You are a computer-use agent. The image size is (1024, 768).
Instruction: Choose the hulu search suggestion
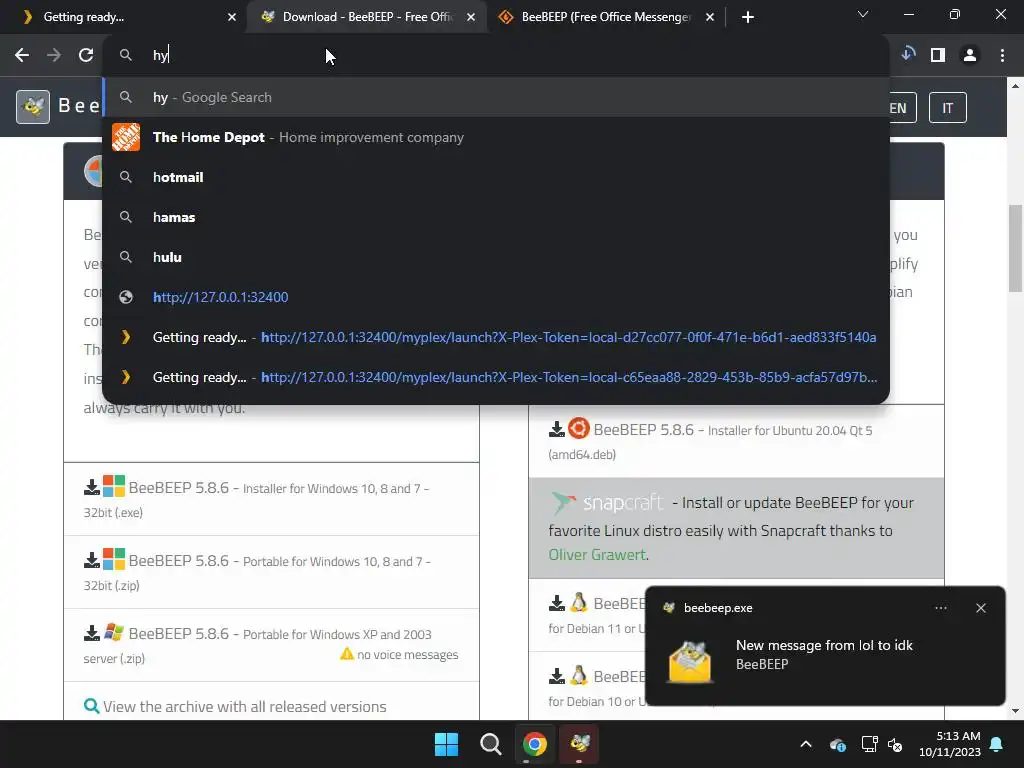click(496, 257)
